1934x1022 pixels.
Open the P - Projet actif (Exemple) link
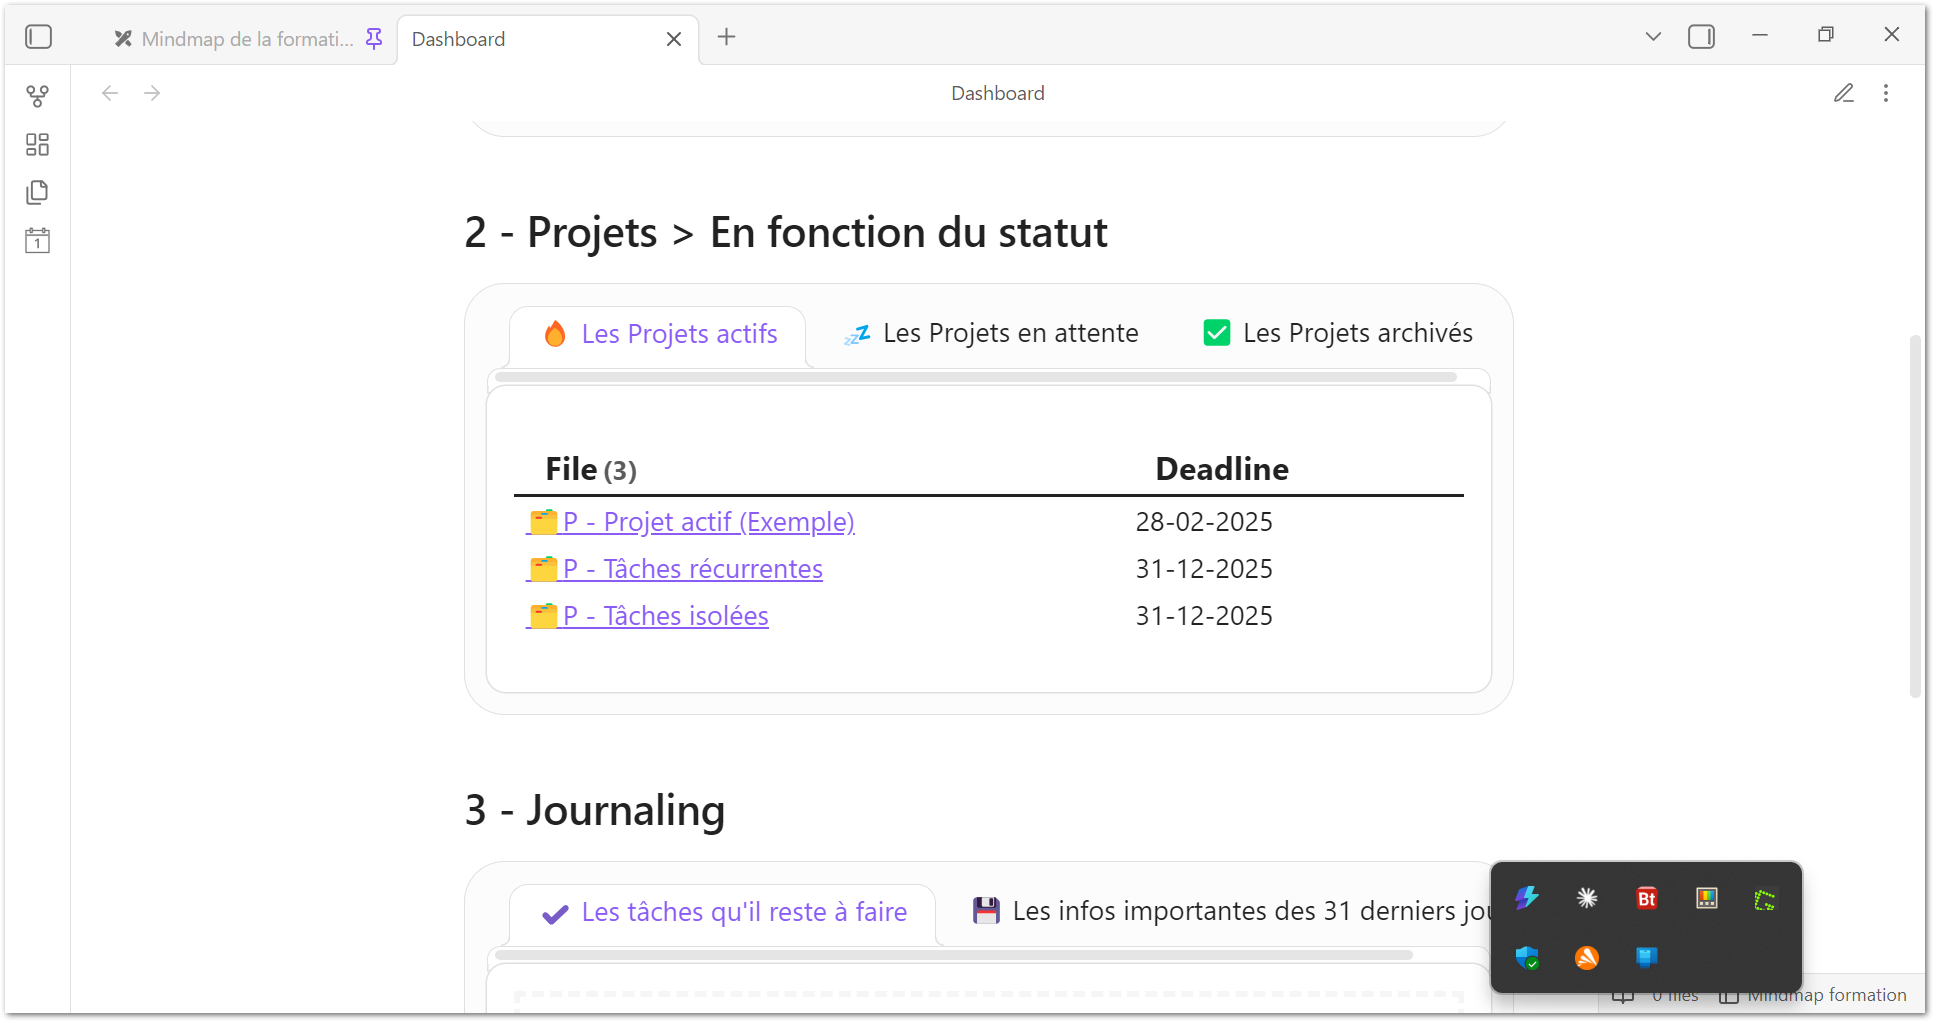pyautogui.click(x=708, y=522)
